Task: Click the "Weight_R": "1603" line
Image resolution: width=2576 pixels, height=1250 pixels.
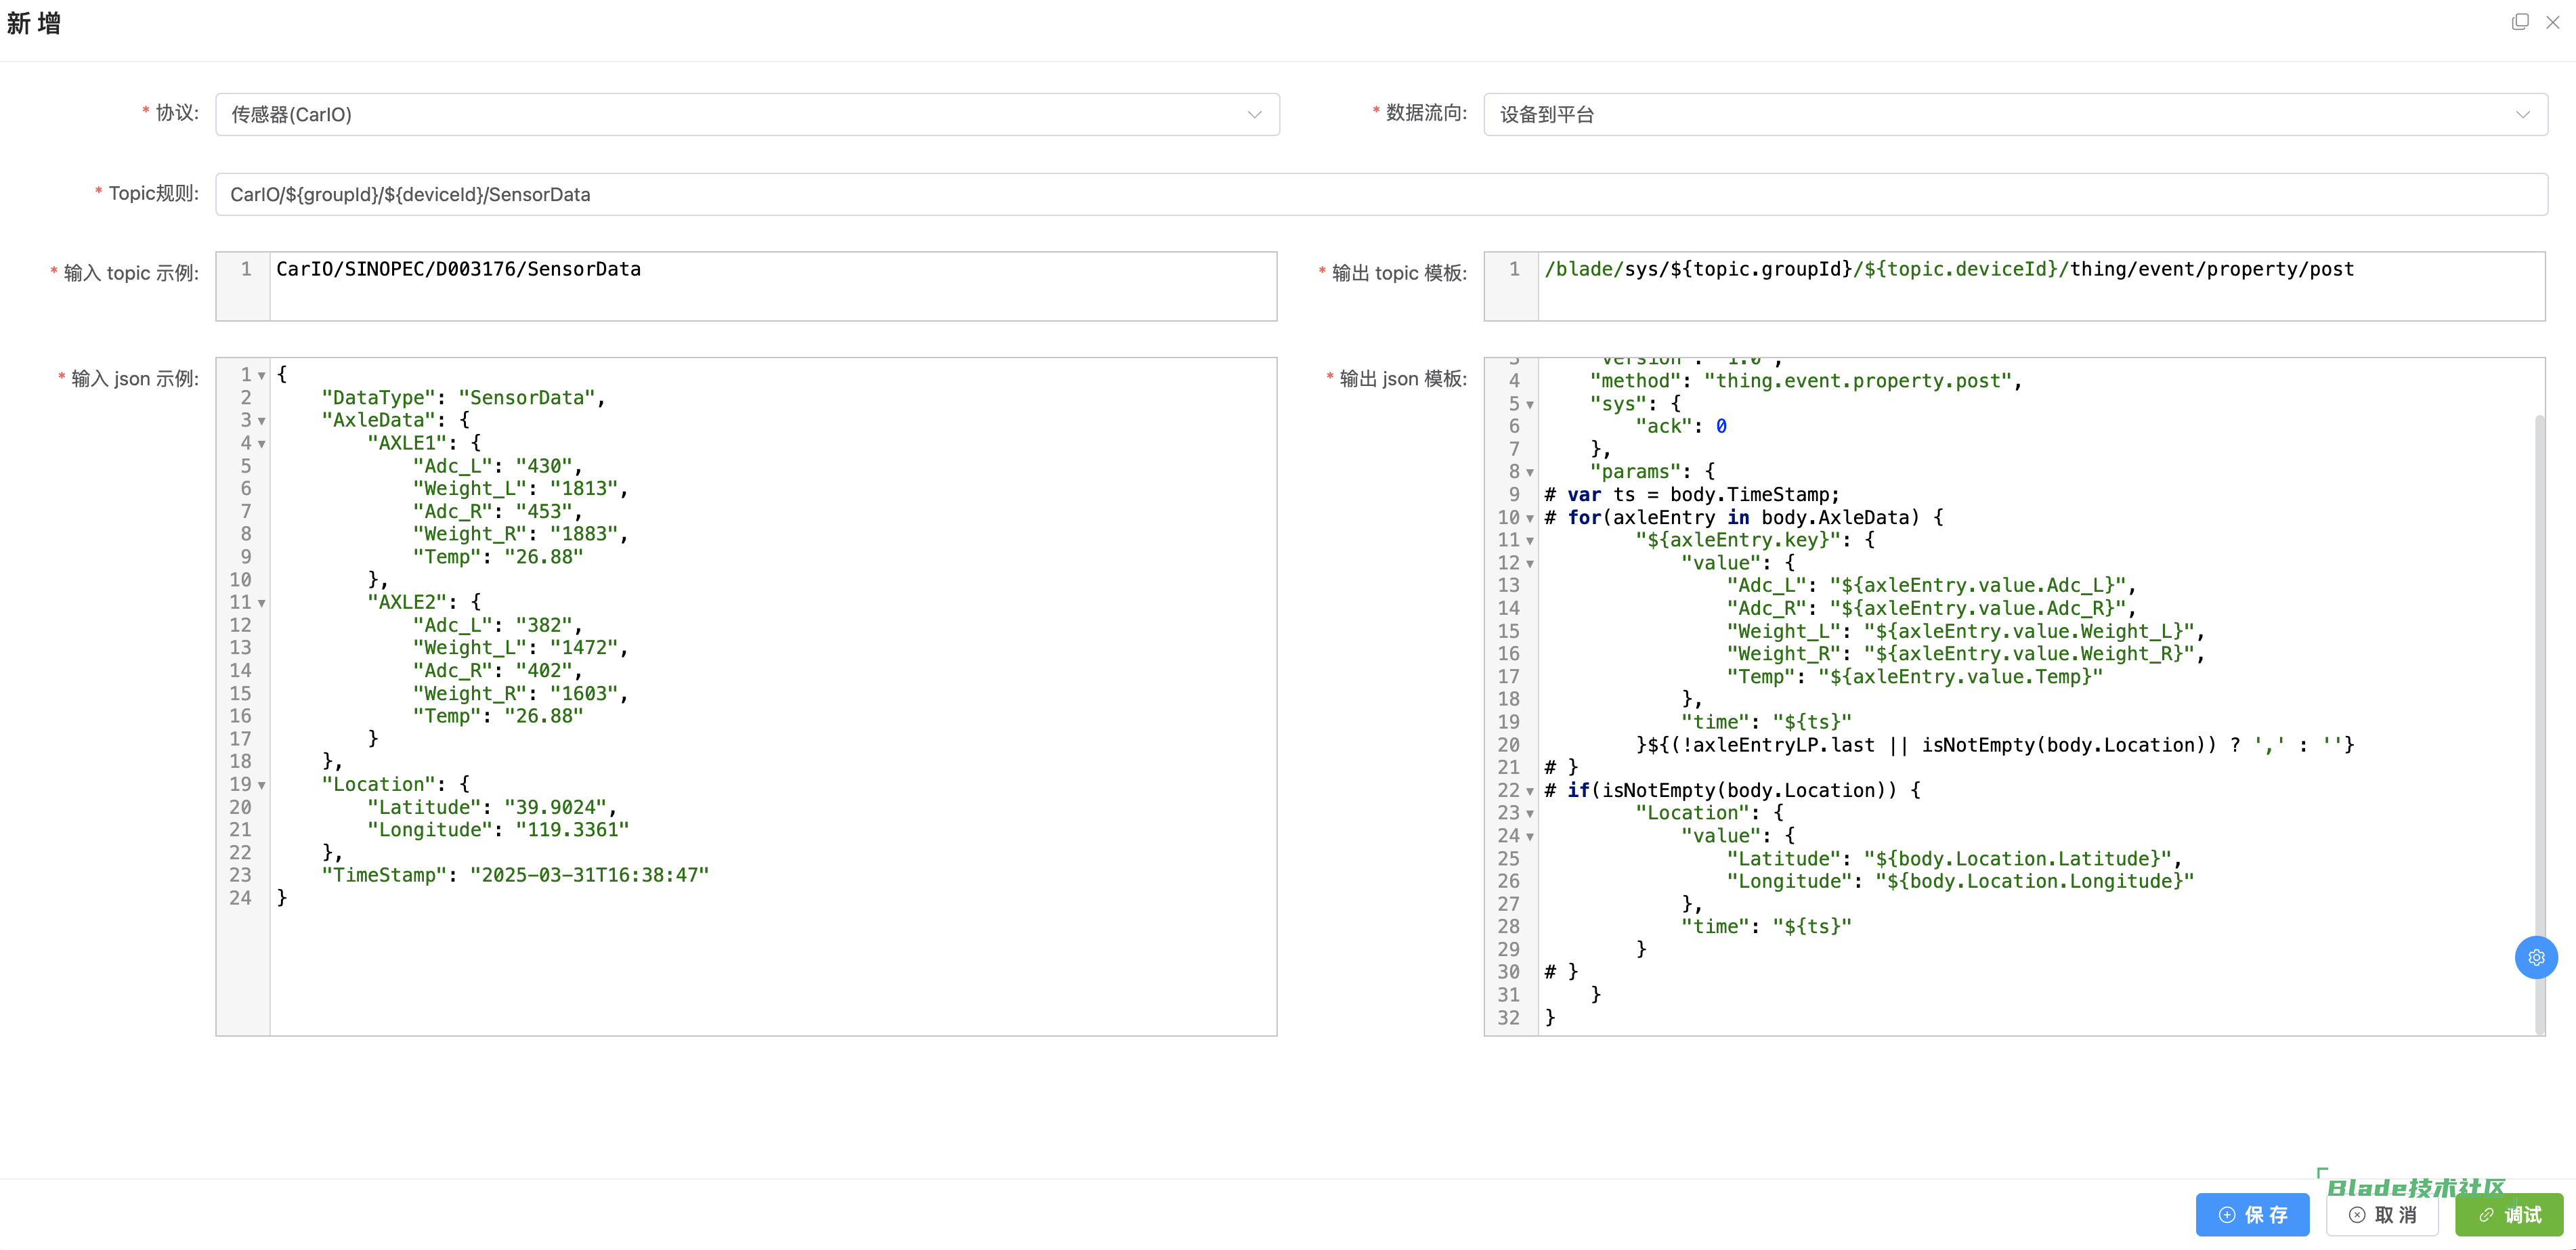Action: coord(521,694)
